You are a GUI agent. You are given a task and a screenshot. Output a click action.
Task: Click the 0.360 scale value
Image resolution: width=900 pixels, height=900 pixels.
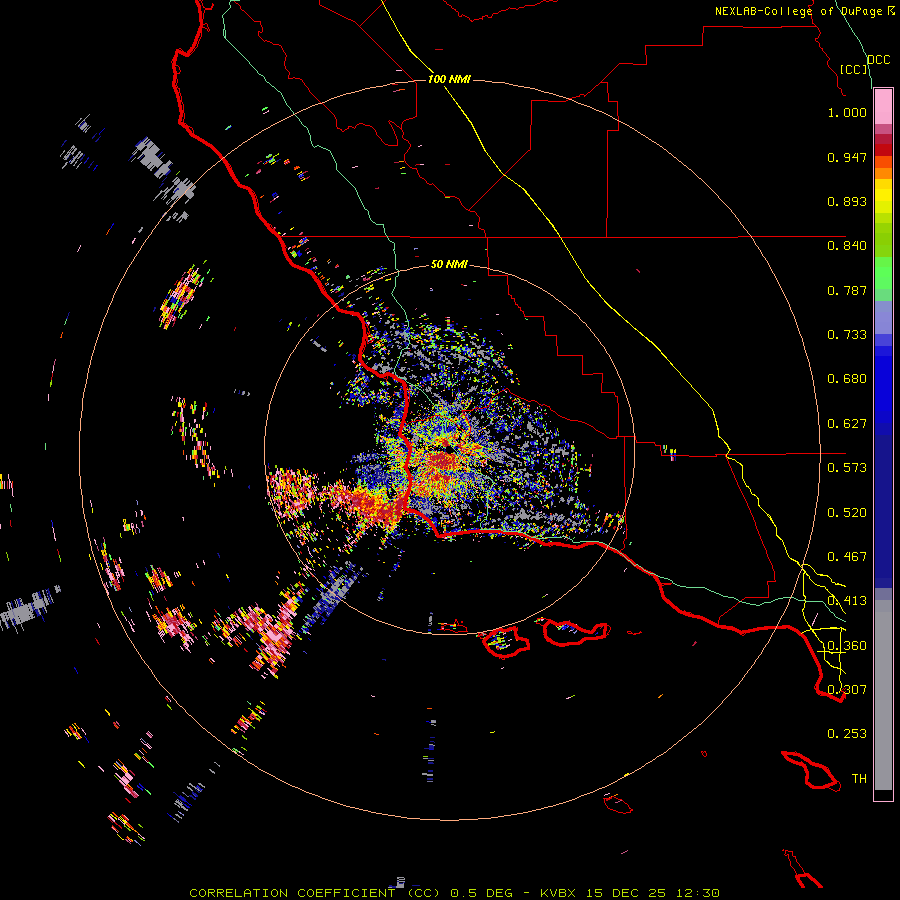[847, 646]
